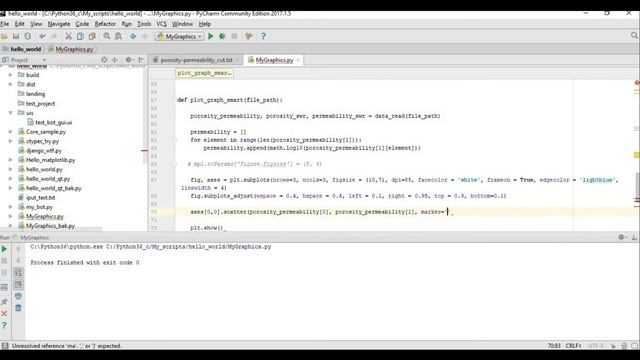Start debugging with the bug icon

point(222,36)
